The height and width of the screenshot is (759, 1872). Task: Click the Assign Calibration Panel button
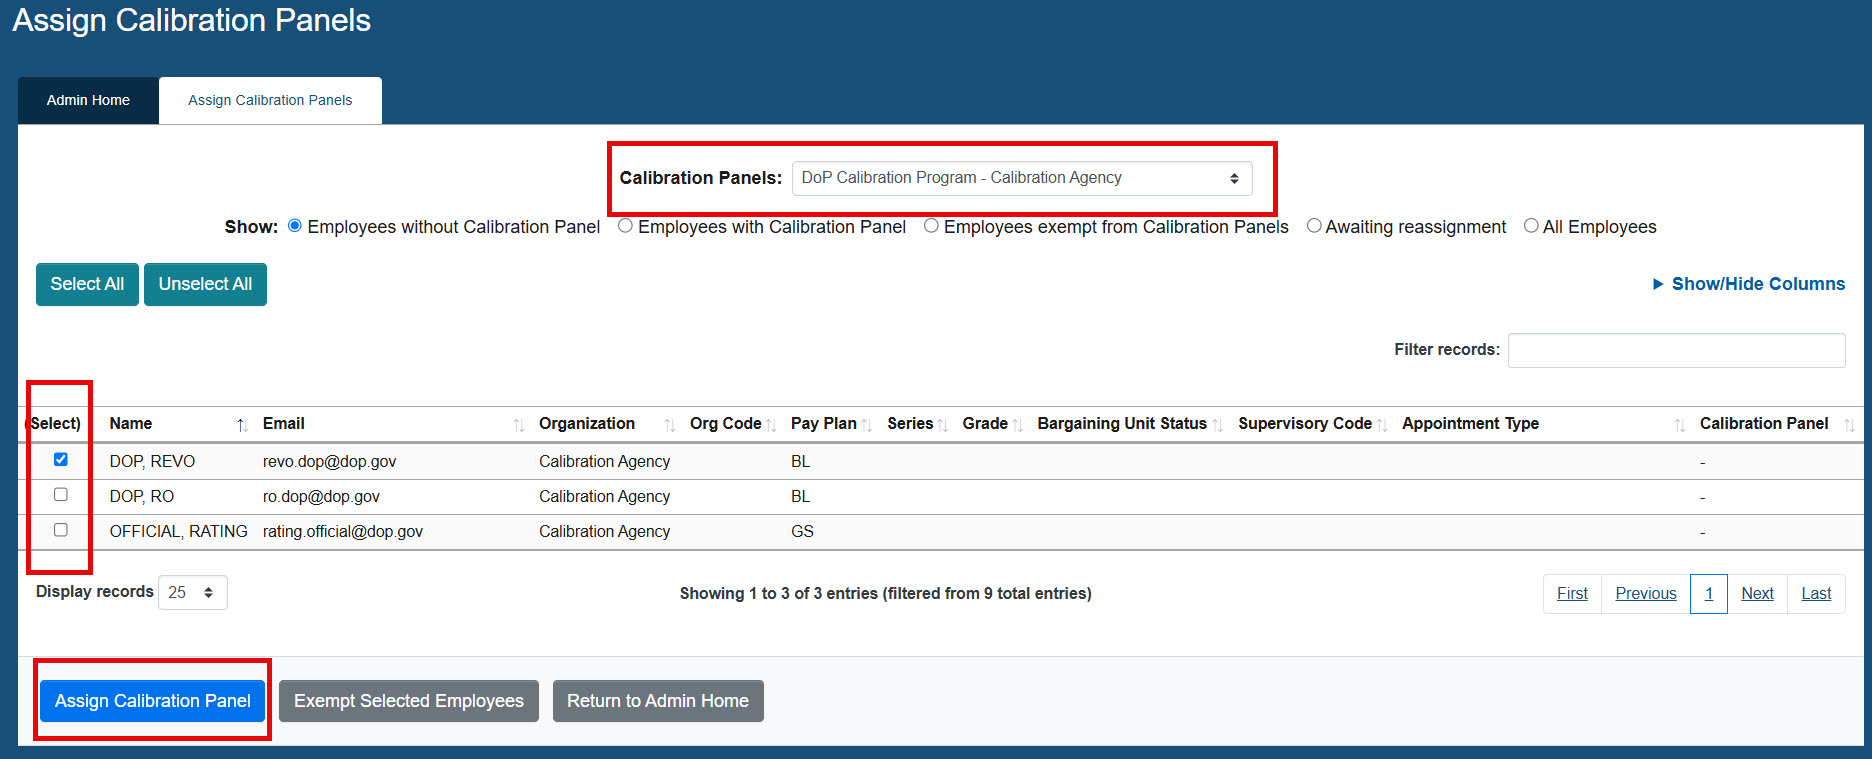pos(153,701)
